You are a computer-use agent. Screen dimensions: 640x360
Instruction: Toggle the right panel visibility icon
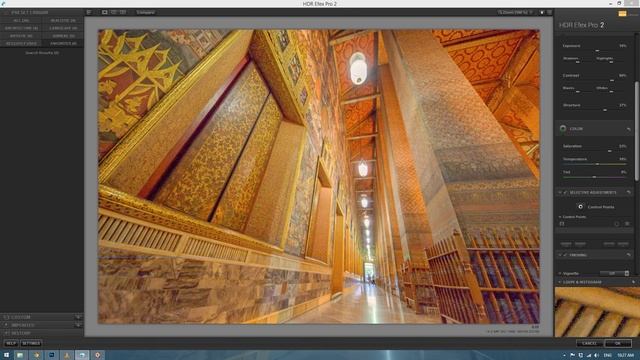pyautogui.click(x=550, y=12)
